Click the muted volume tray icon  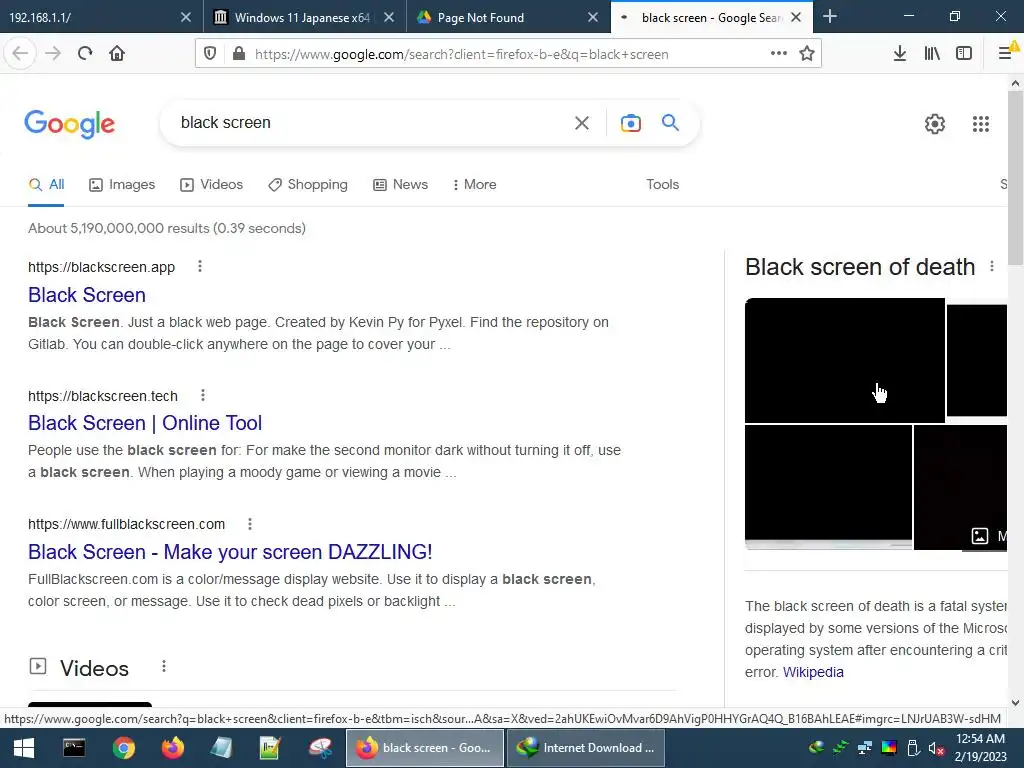click(936, 748)
